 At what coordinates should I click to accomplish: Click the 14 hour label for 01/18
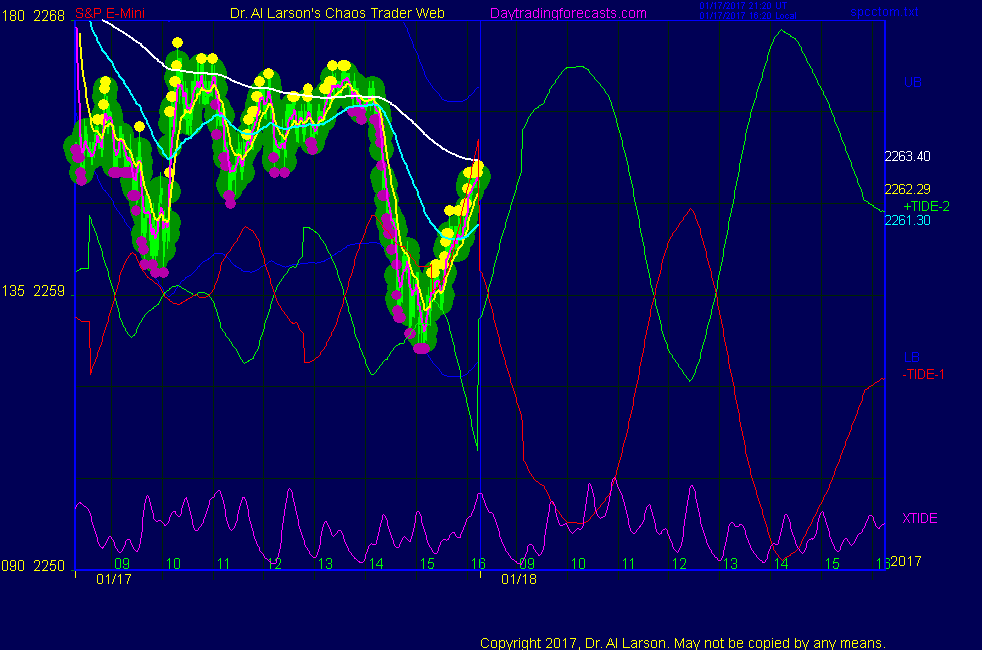click(781, 564)
